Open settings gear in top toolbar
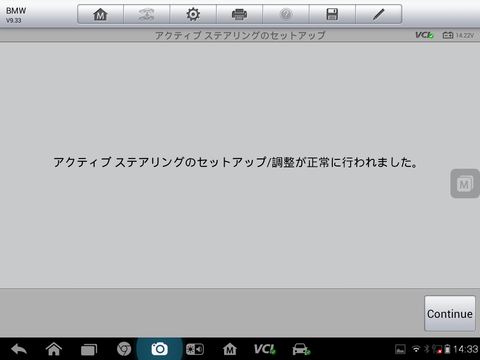This screenshot has width=480, height=360. point(193,14)
